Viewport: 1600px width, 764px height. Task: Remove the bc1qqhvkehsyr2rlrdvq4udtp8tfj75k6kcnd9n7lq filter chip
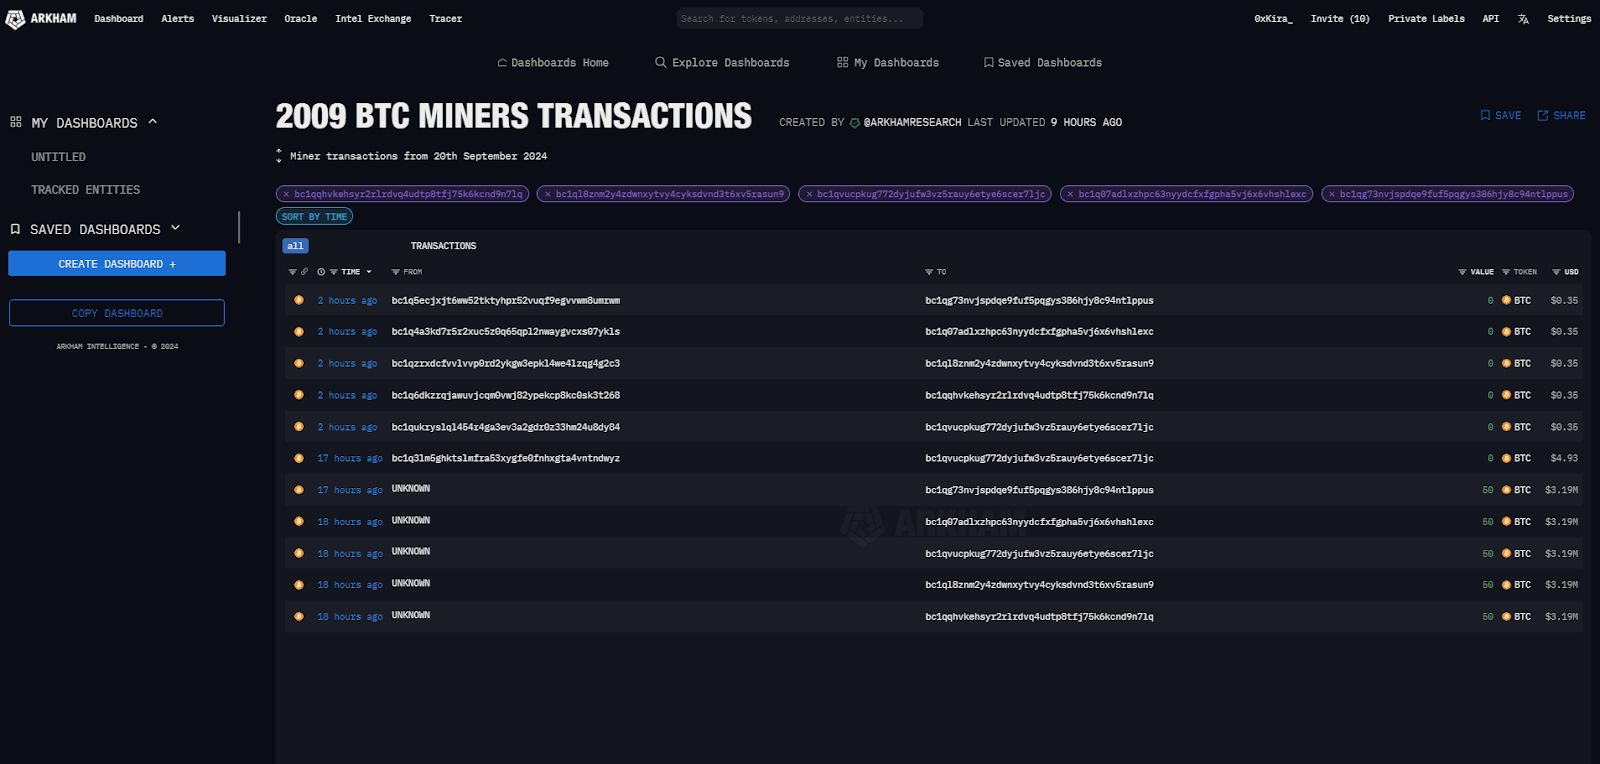point(286,194)
